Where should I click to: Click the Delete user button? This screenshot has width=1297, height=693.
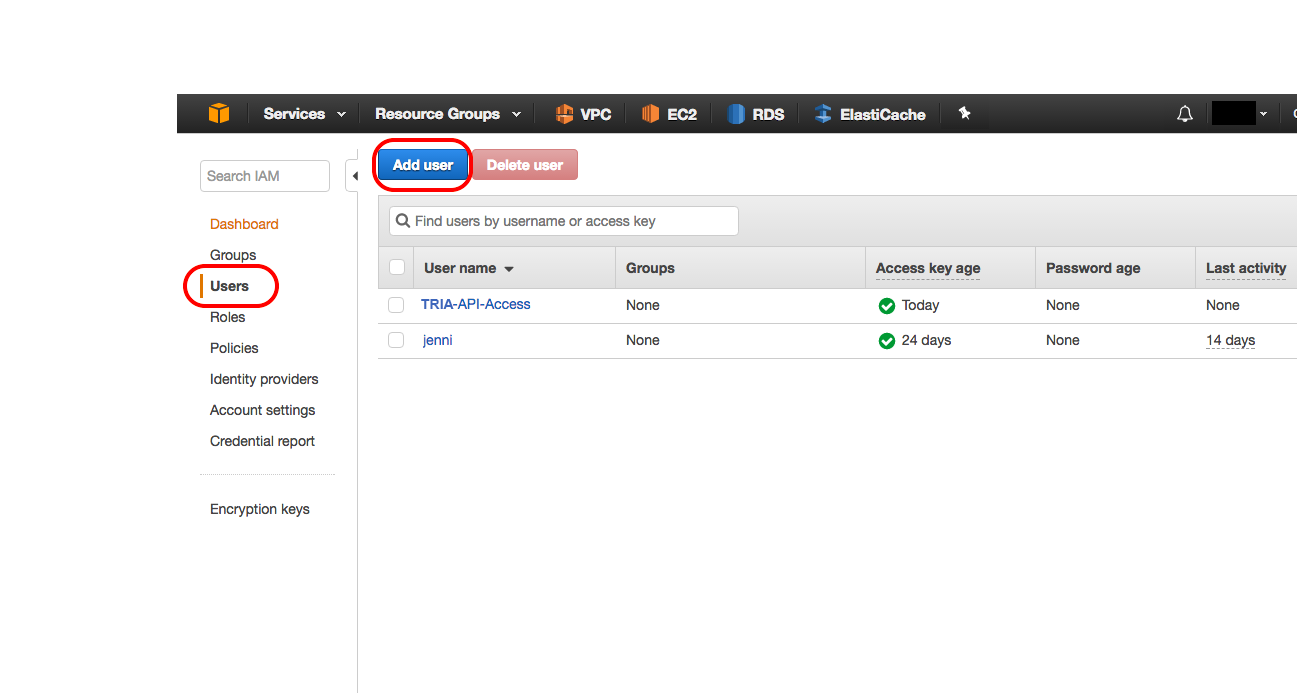(x=525, y=165)
